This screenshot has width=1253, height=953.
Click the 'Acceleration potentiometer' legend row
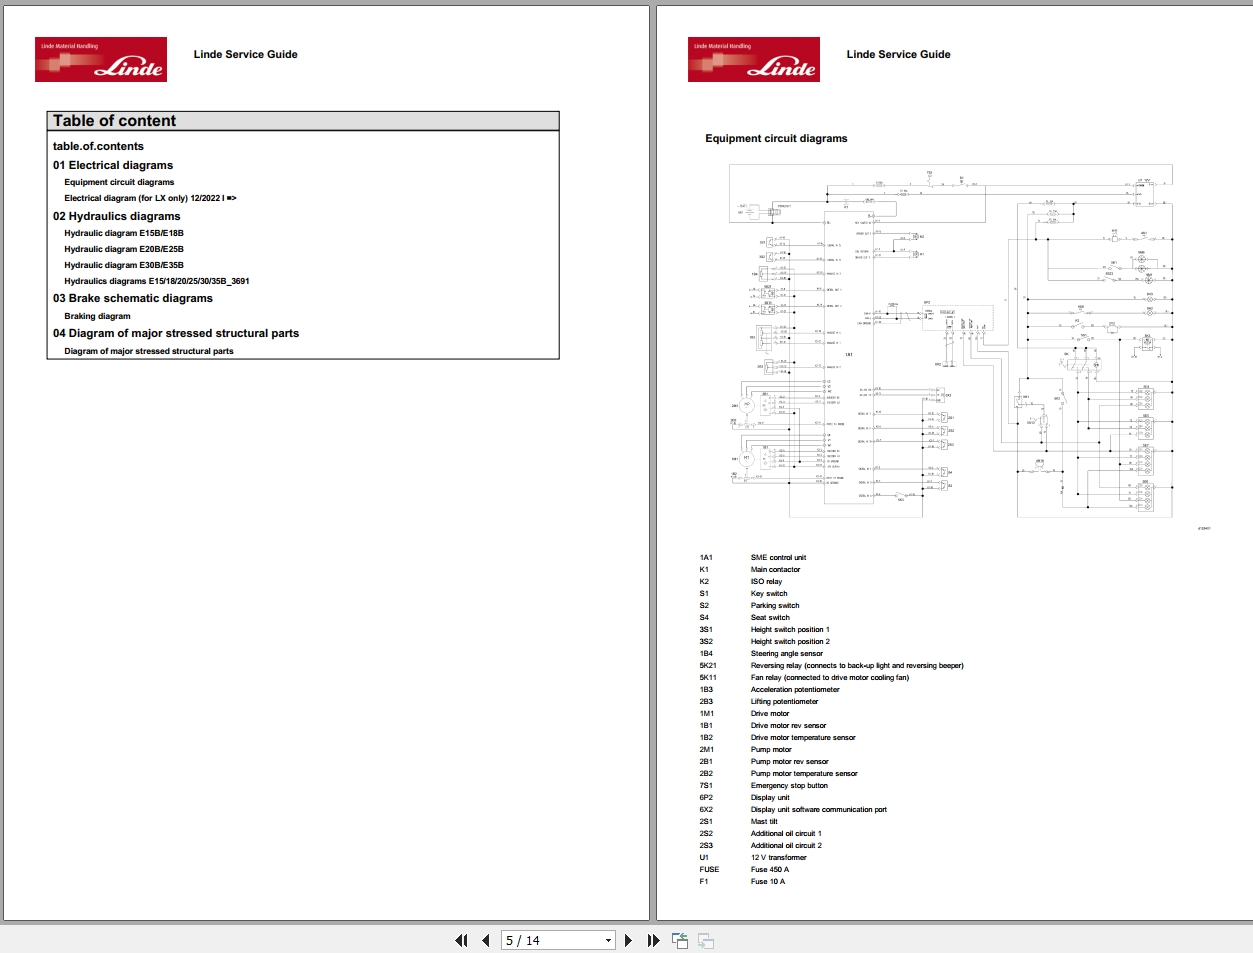click(x=770, y=690)
